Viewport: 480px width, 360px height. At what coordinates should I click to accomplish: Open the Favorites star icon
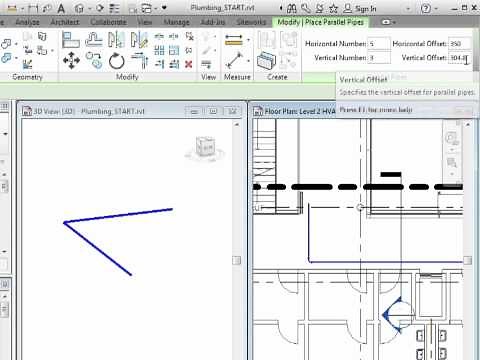point(333,8)
